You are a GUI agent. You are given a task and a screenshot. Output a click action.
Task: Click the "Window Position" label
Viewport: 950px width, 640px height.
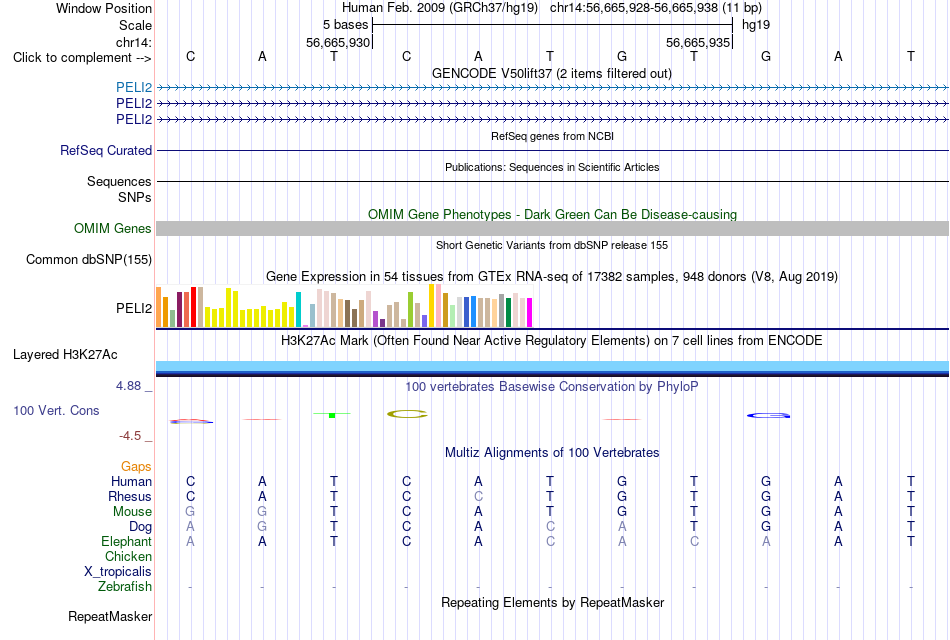coord(104,8)
